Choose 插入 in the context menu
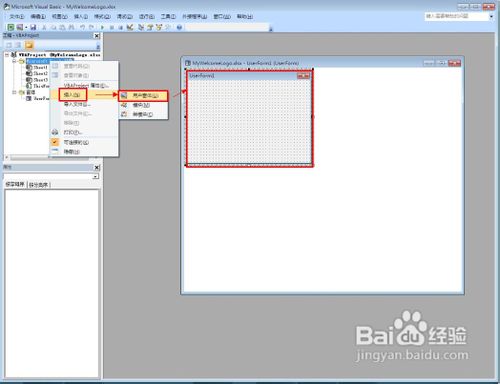 84,95
